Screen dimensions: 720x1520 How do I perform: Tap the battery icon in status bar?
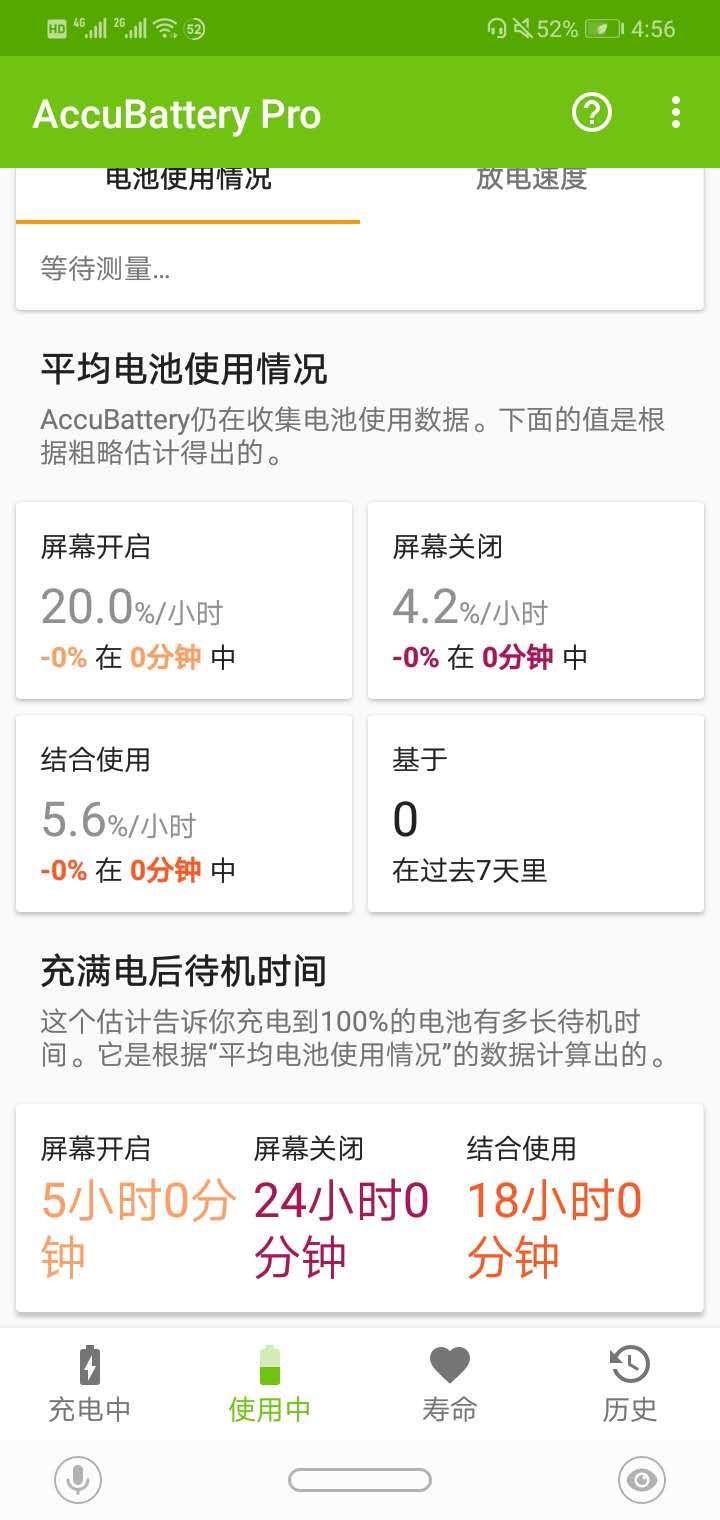click(x=604, y=29)
